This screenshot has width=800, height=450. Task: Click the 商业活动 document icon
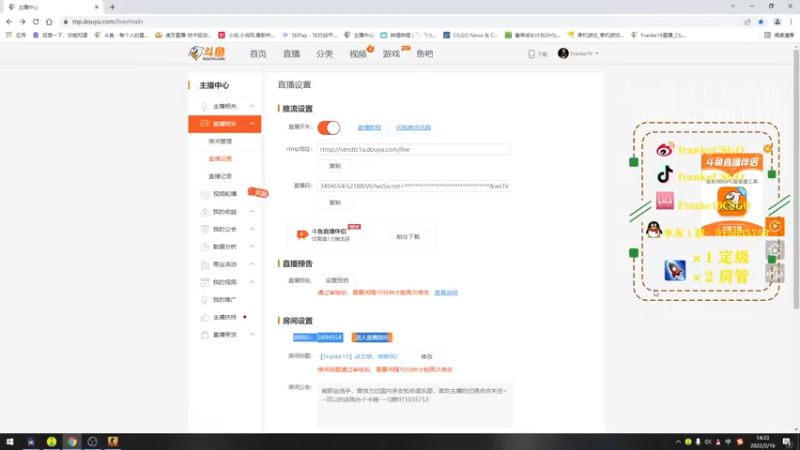point(205,264)
